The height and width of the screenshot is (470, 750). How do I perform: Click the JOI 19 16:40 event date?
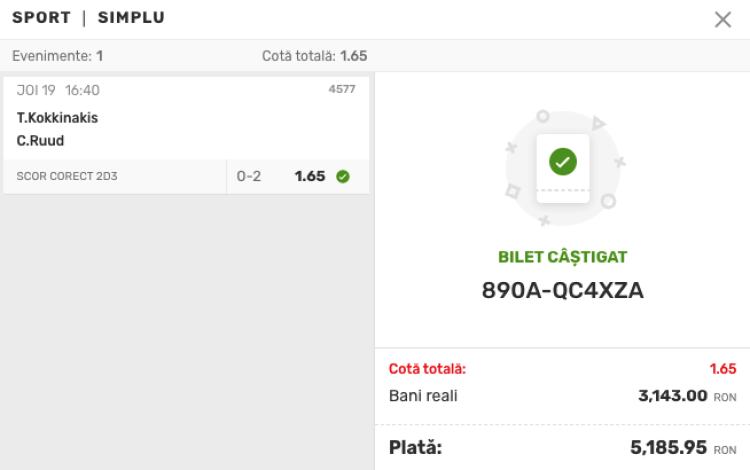pos(58,90)
